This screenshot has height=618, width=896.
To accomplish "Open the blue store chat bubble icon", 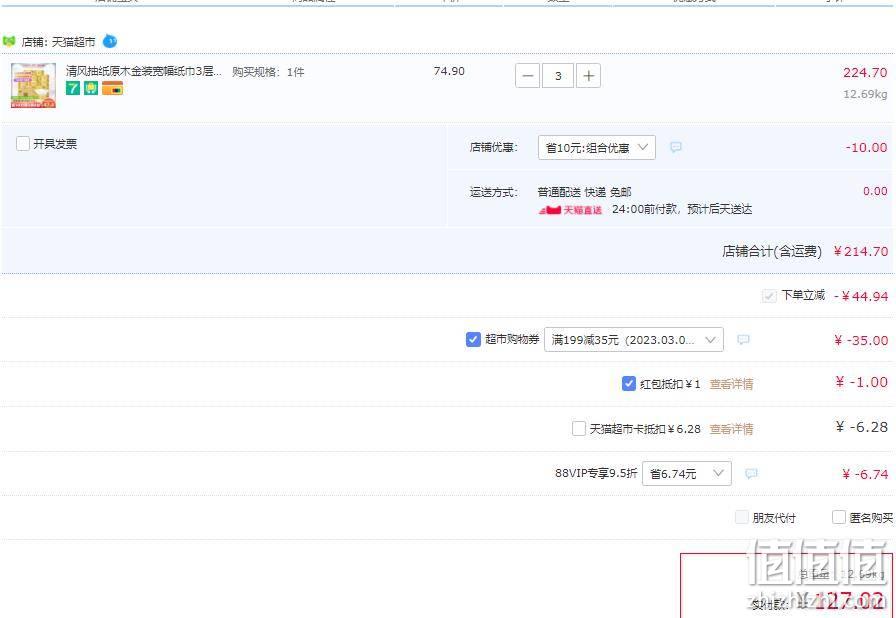I will pos(110,41).
